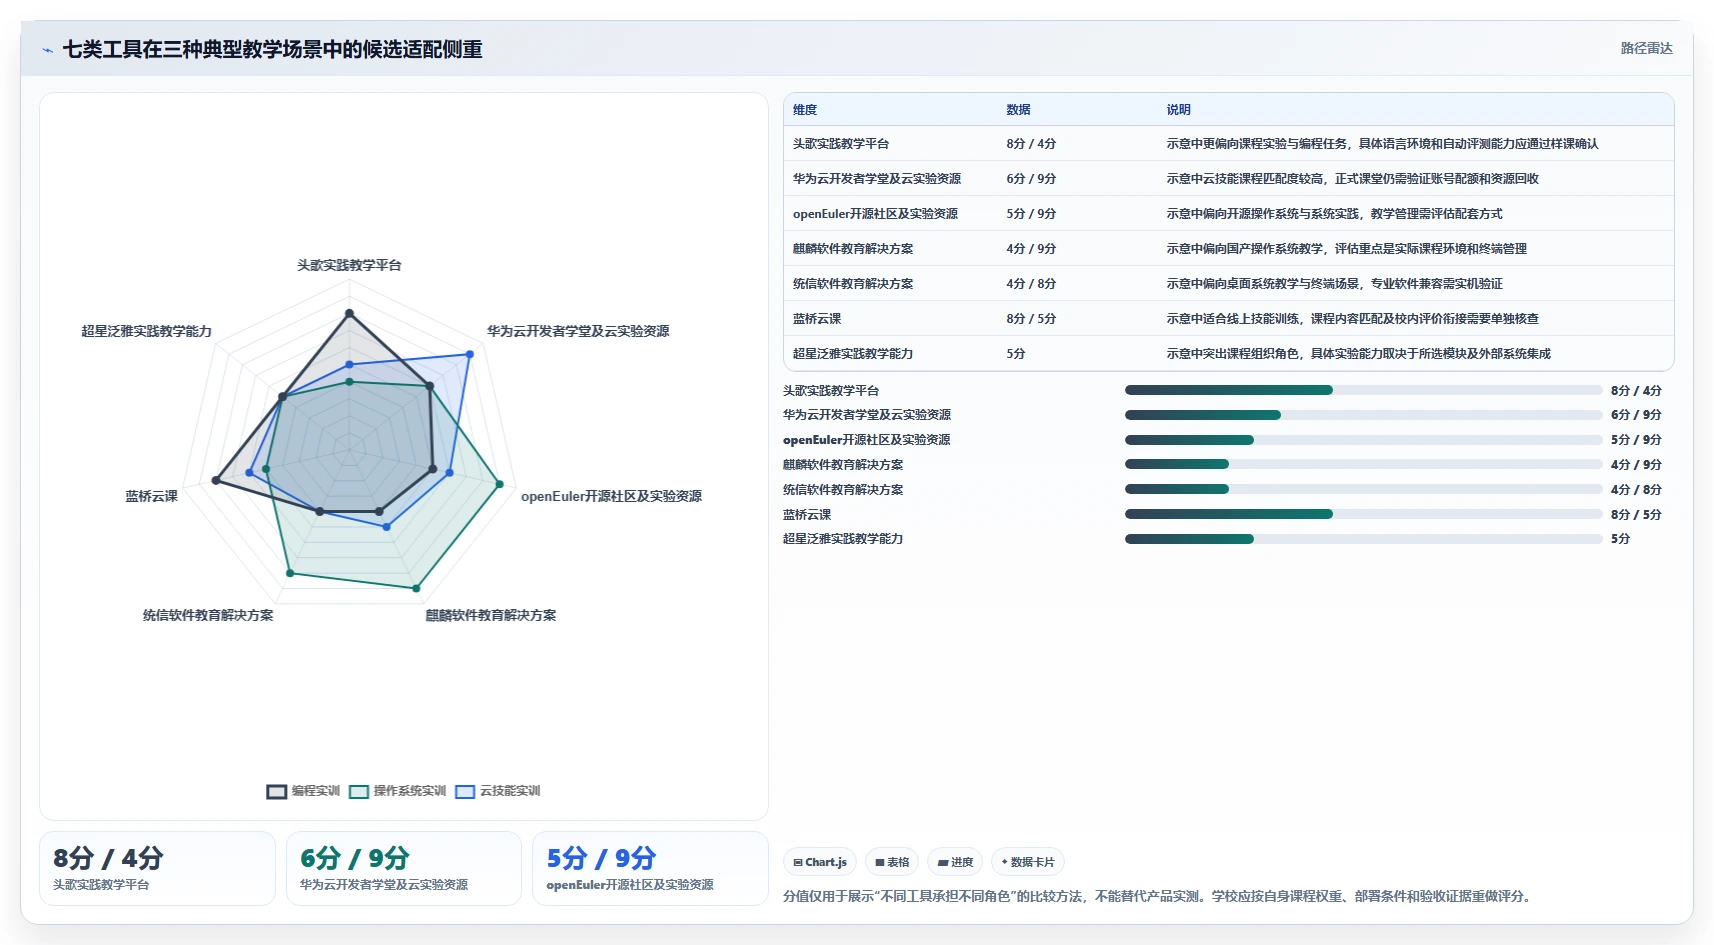Open the 8分 / 4分 头歌实践教学平台 card

pyautogui.click(x=157, y=868)
